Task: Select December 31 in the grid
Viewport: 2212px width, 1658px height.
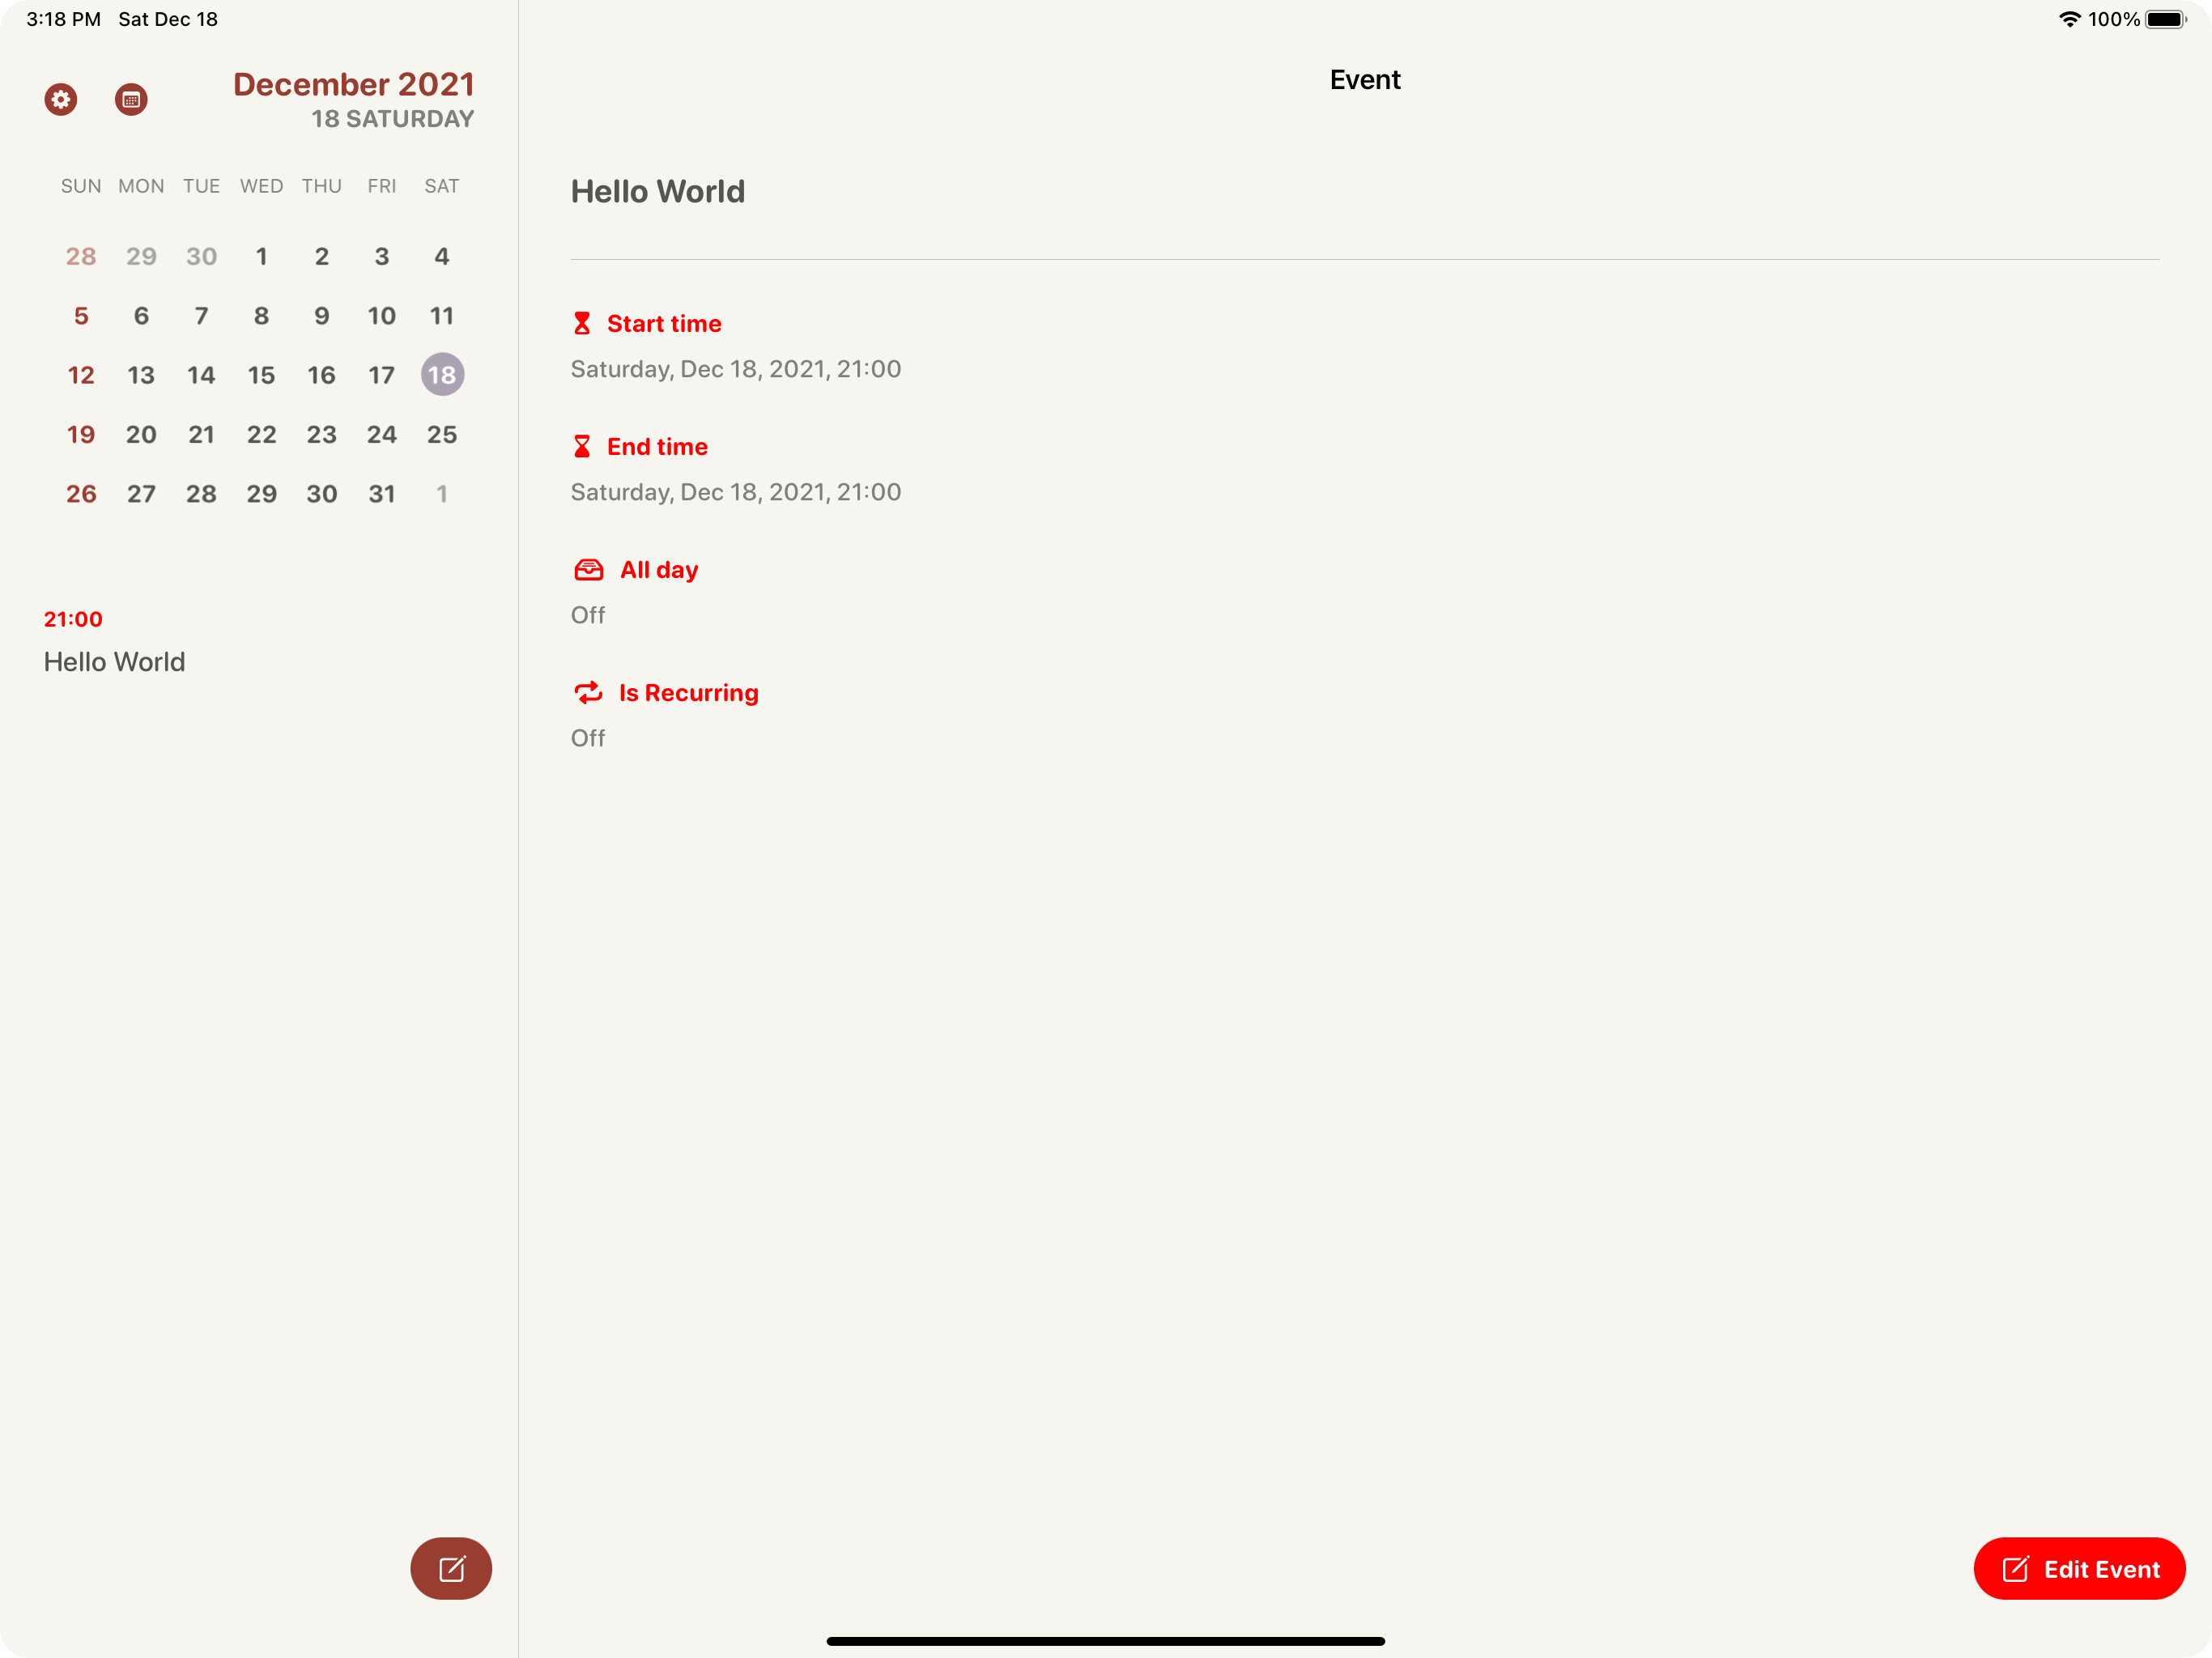Action: tap(382, 493)
